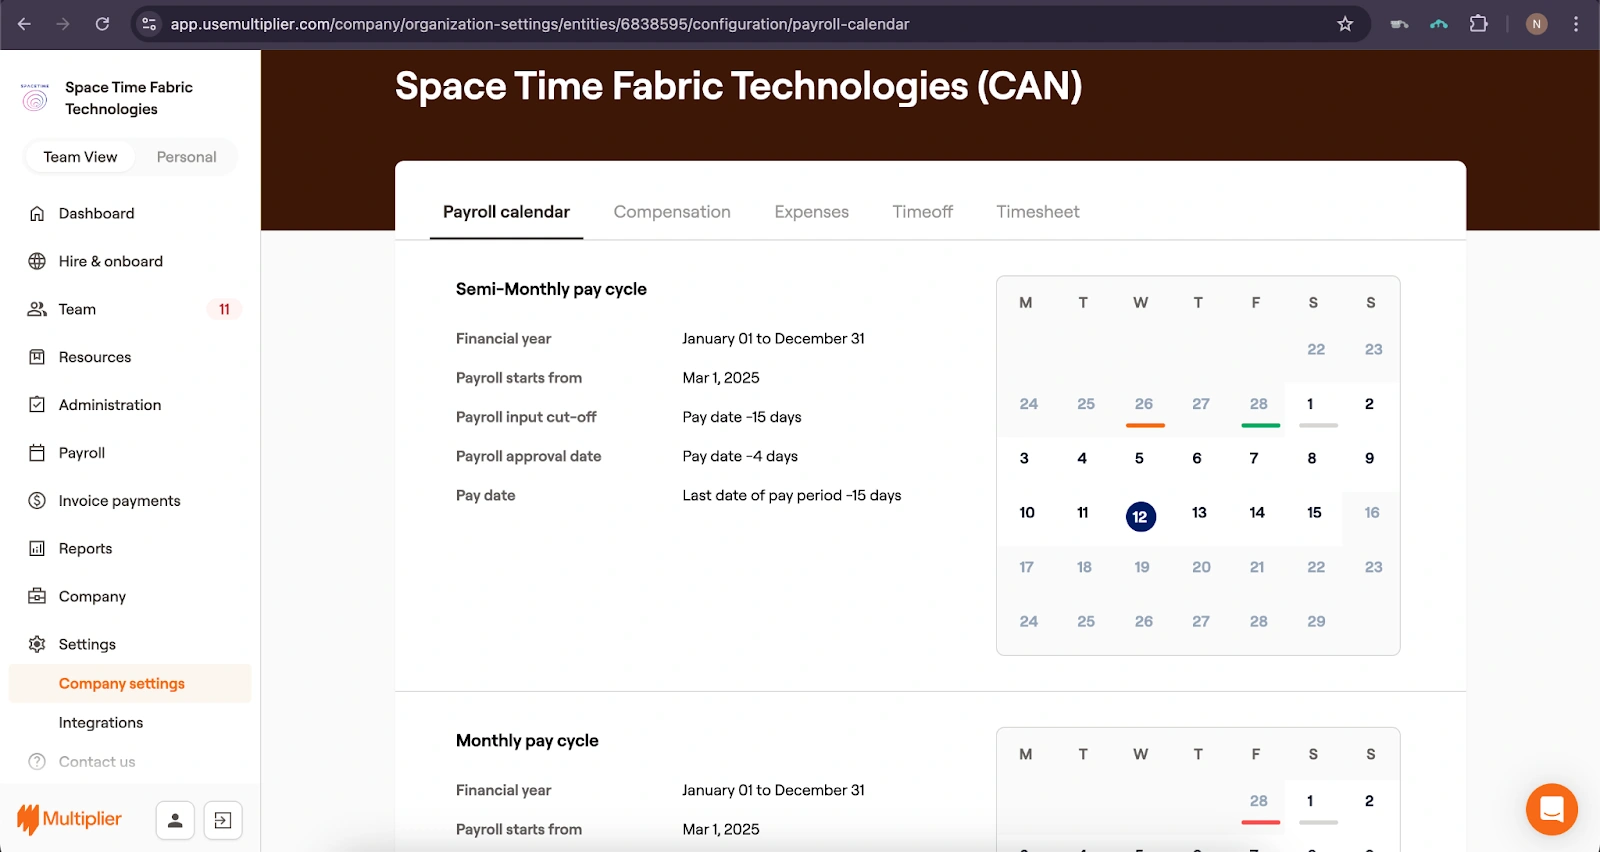1600x852 pixels.
Task: Click 'Monthly pay cycle' heading
Action: click(x=527, y=741)
